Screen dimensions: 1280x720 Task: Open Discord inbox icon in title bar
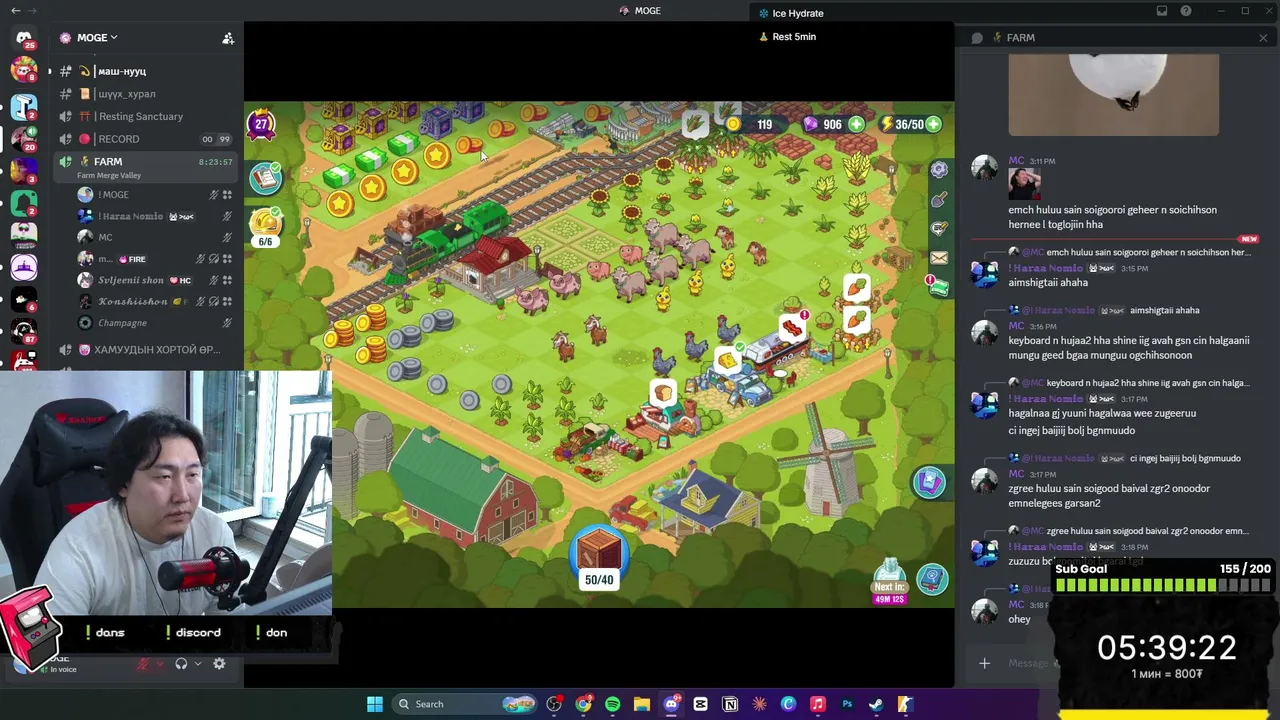pos(1162,11)
